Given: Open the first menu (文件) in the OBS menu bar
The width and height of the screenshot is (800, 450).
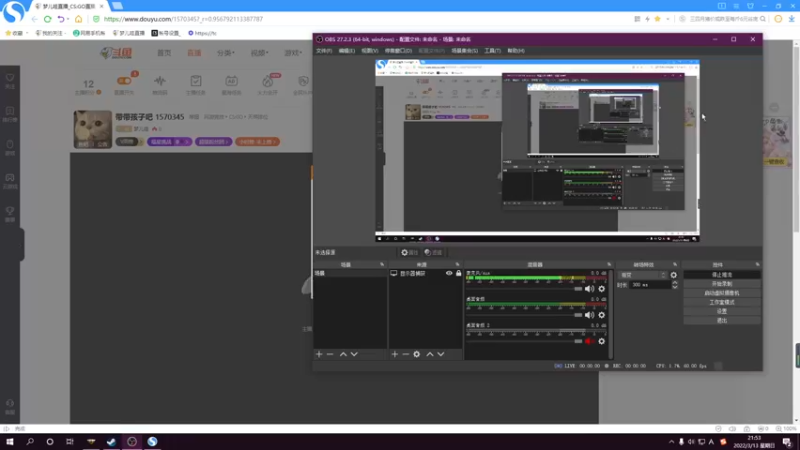Looking at the screenshot, I should [x=323, y=51].
